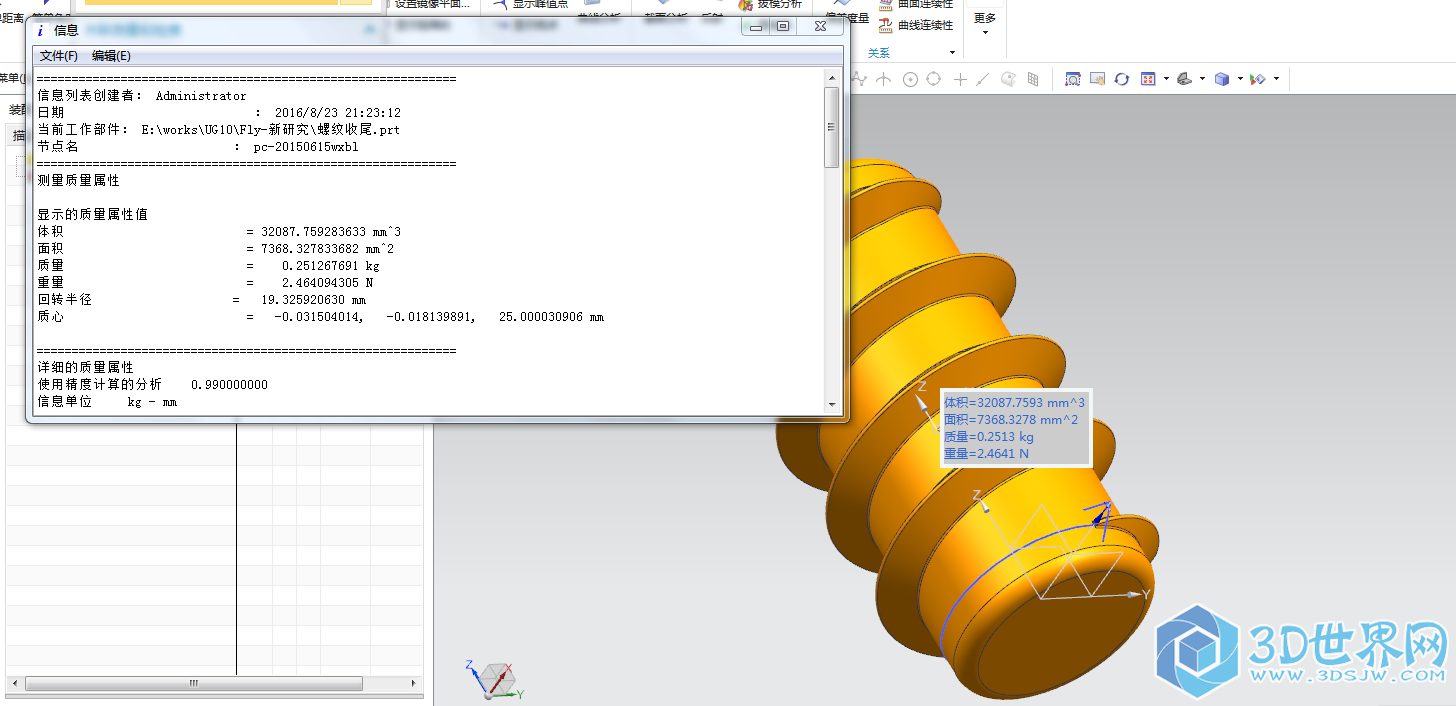Click the Zoom window view tool
The image size is (1456, 706).
click(x=1073, y=79)
